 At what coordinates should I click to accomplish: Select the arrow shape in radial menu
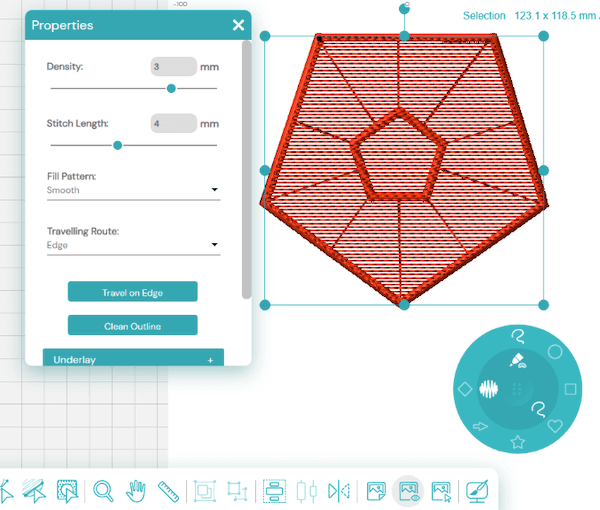(x=481, y=426)
